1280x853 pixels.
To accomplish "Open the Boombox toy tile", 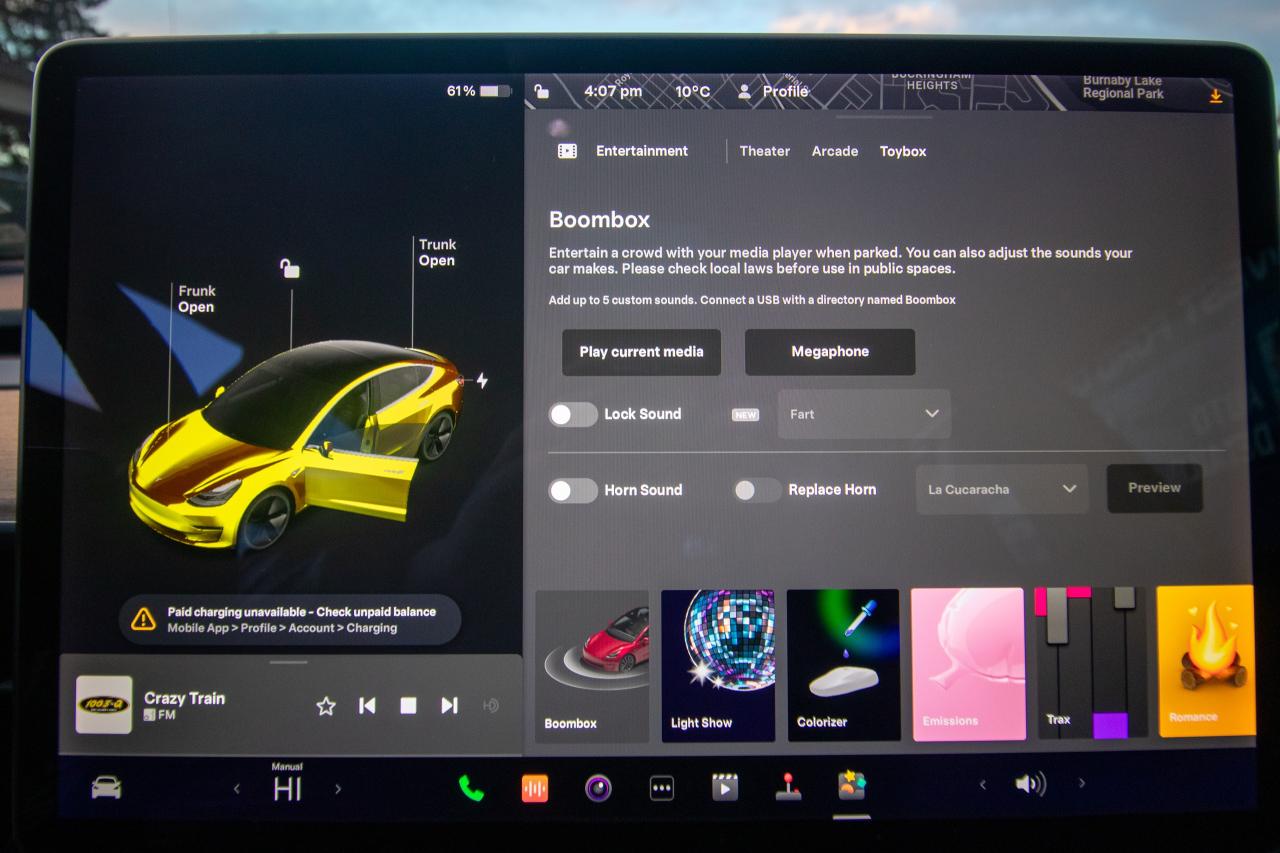I will pyautogui.click(x=592, y=666).
